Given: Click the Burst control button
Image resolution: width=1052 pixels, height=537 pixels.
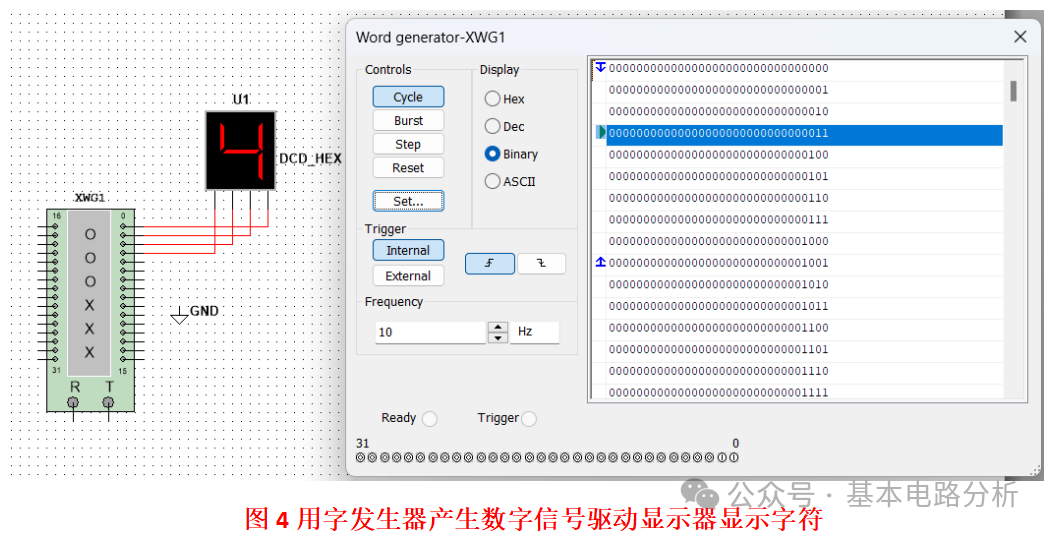Looking at the screenshot, I should point(408,121).
